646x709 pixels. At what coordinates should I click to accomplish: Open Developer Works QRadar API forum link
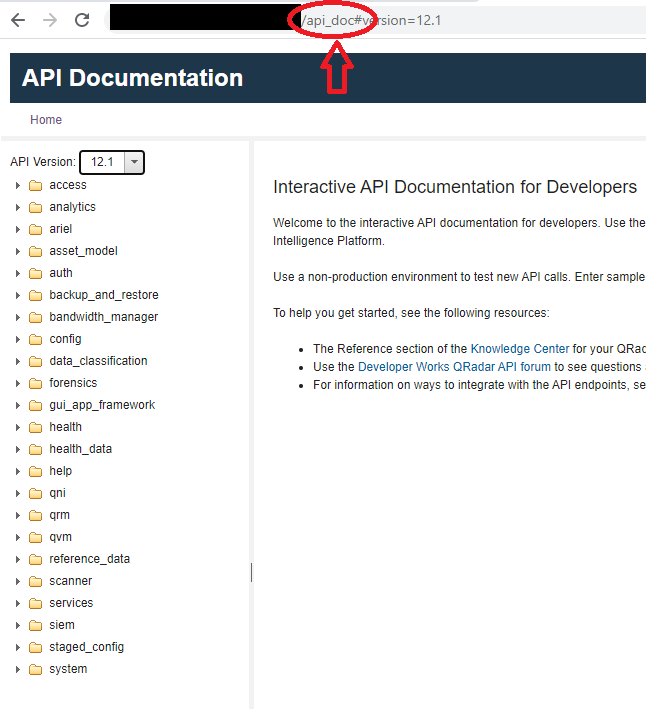(454, 367)
